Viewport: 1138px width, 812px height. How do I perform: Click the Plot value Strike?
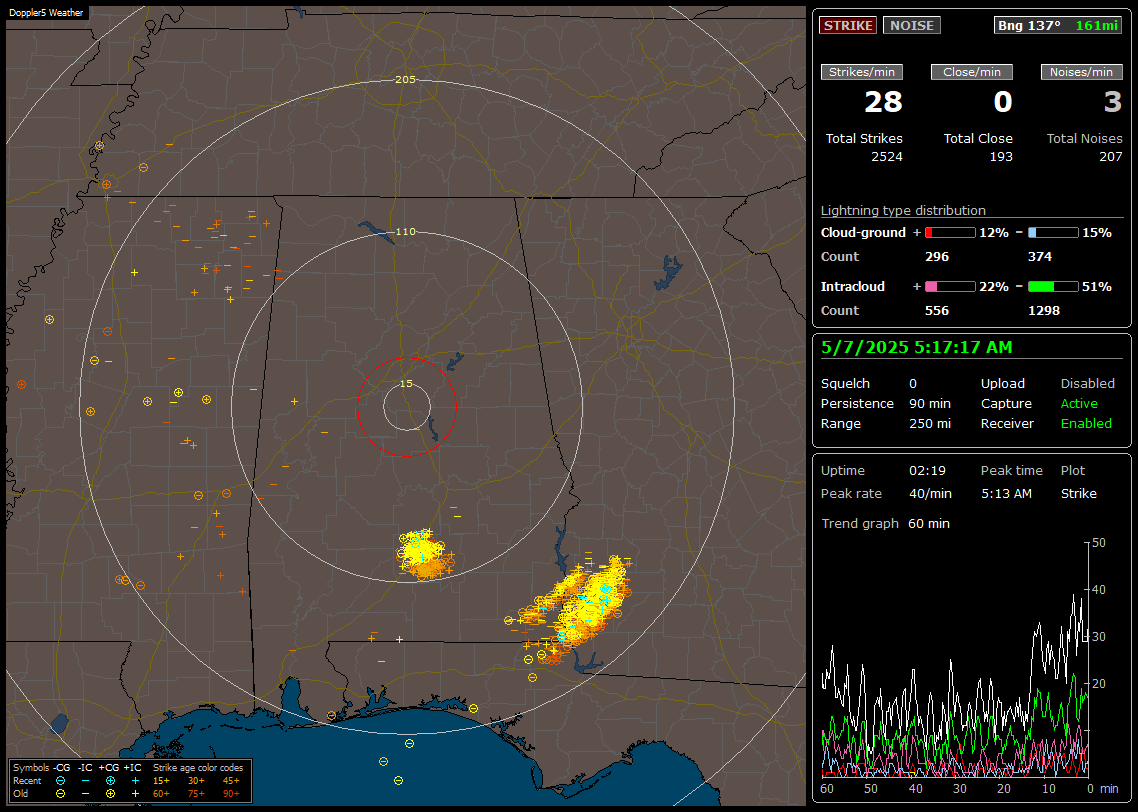coord(1078,493)
